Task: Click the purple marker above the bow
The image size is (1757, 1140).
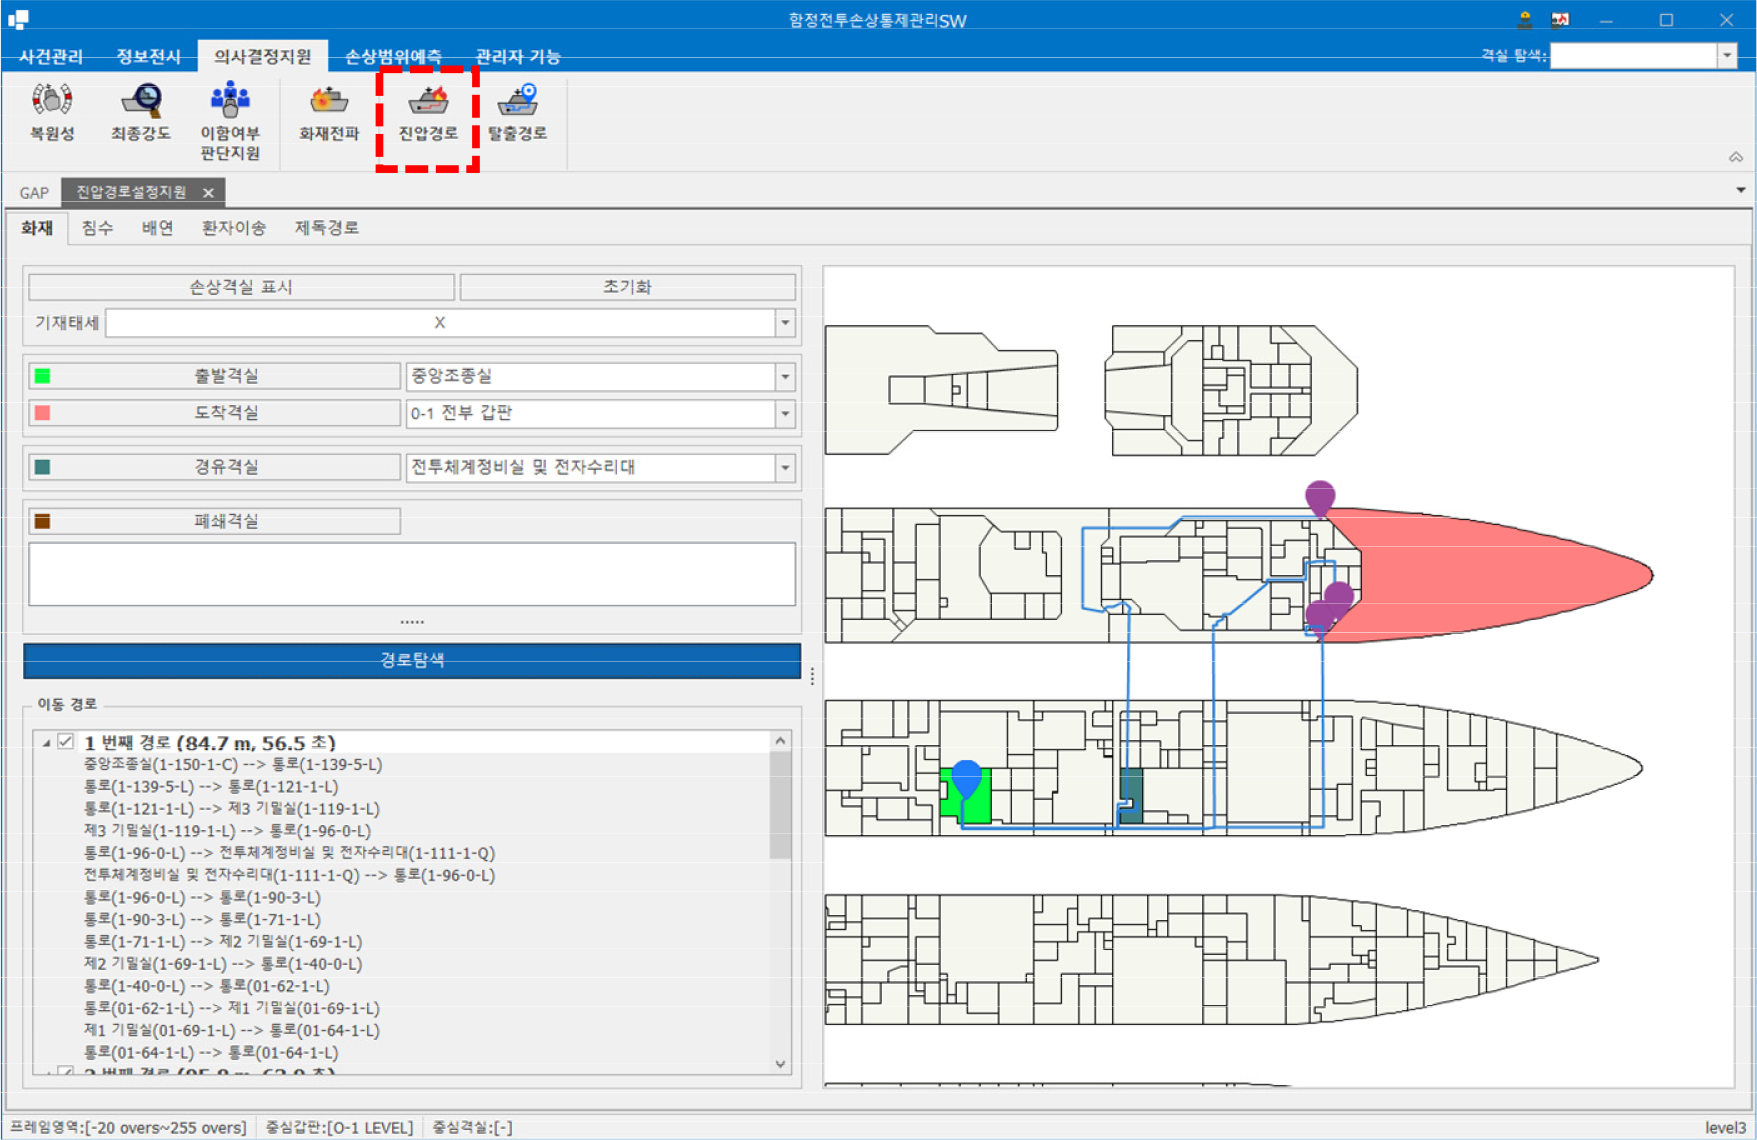Action: pos(1320,498)
